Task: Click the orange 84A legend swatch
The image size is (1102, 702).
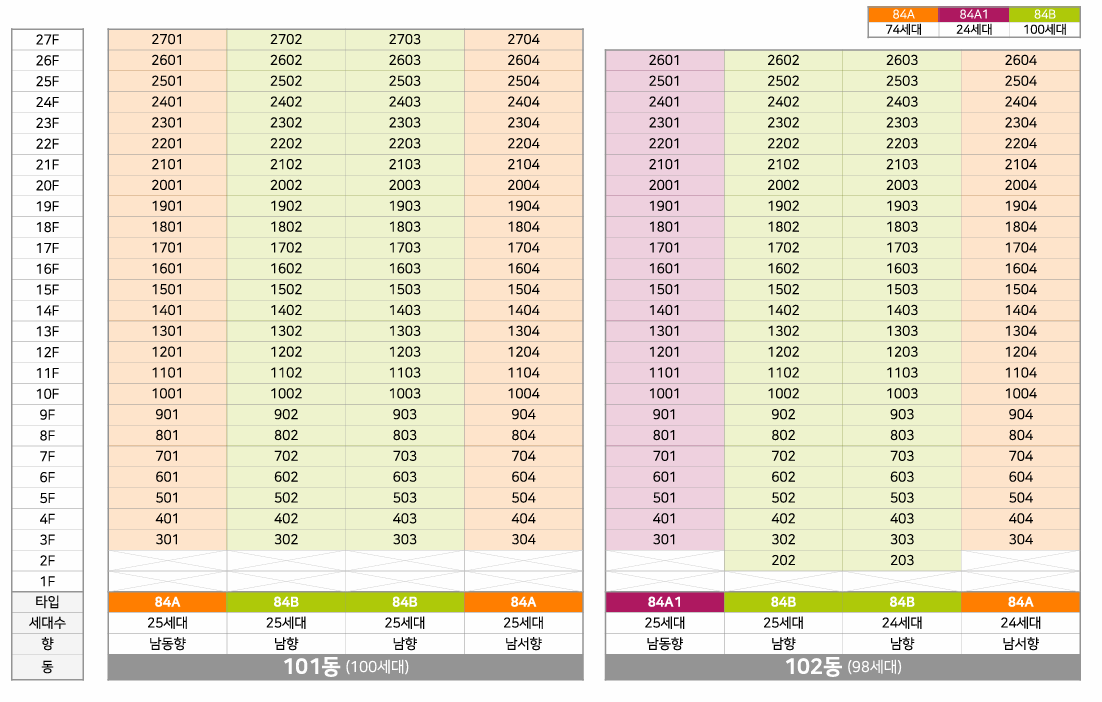Action: pyautogui.click(x=903, y=14)
